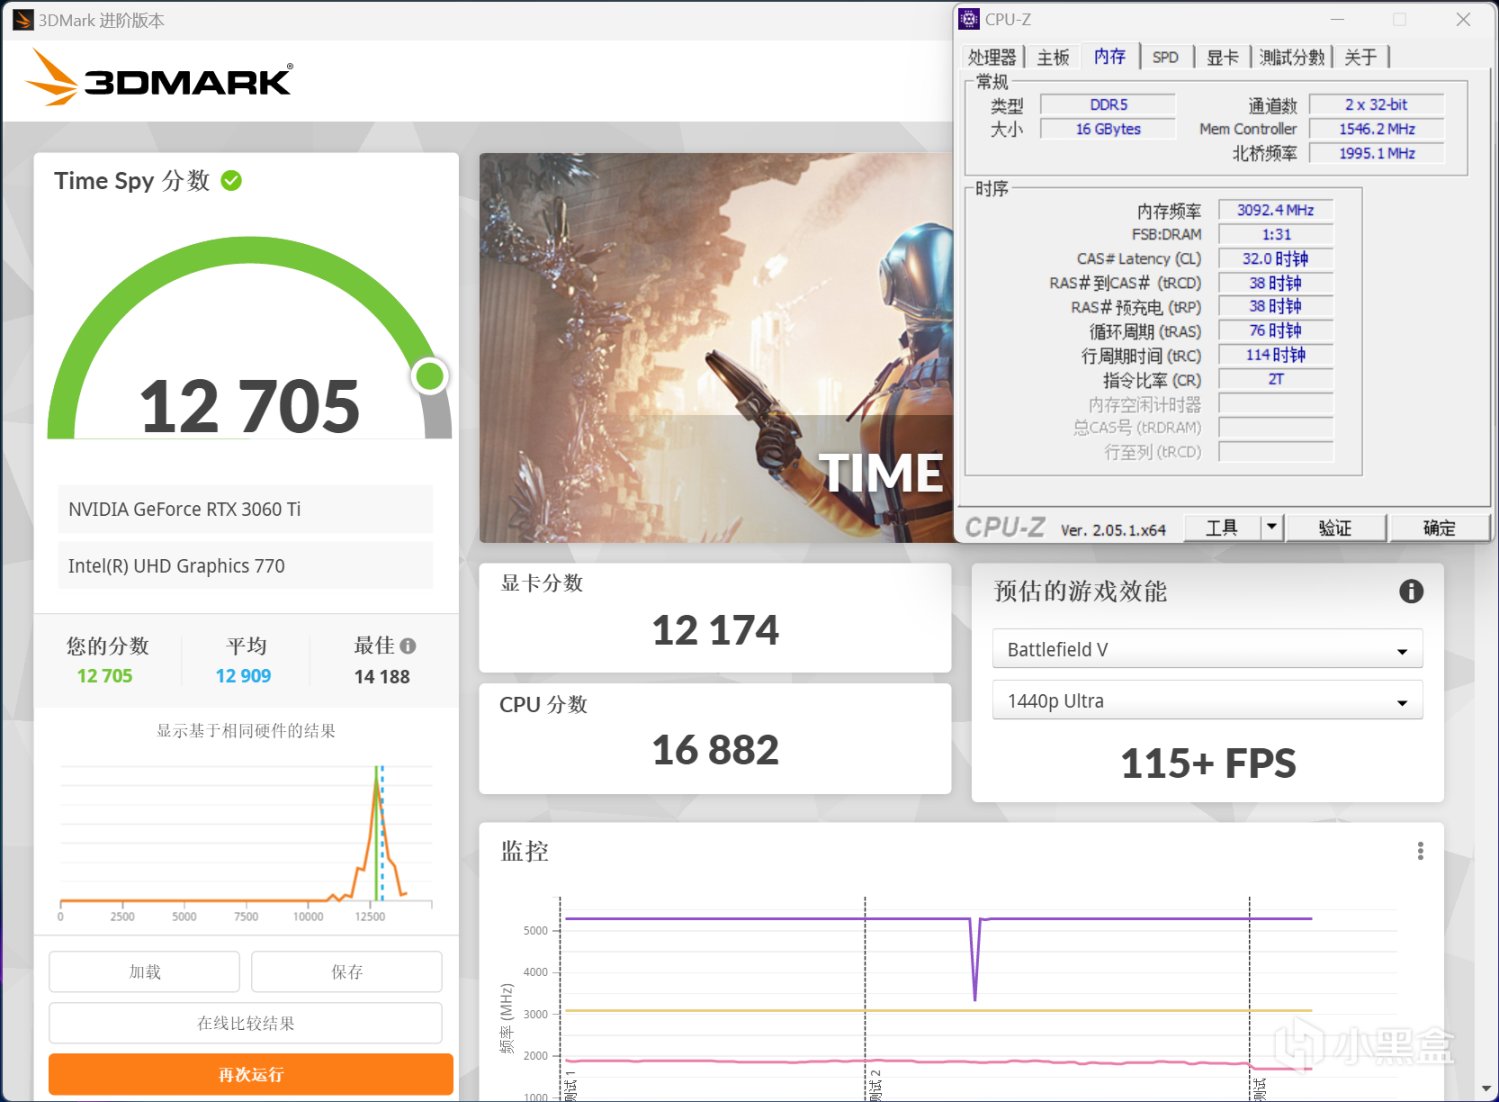Click the 您的分数 value 12 705

105,676
